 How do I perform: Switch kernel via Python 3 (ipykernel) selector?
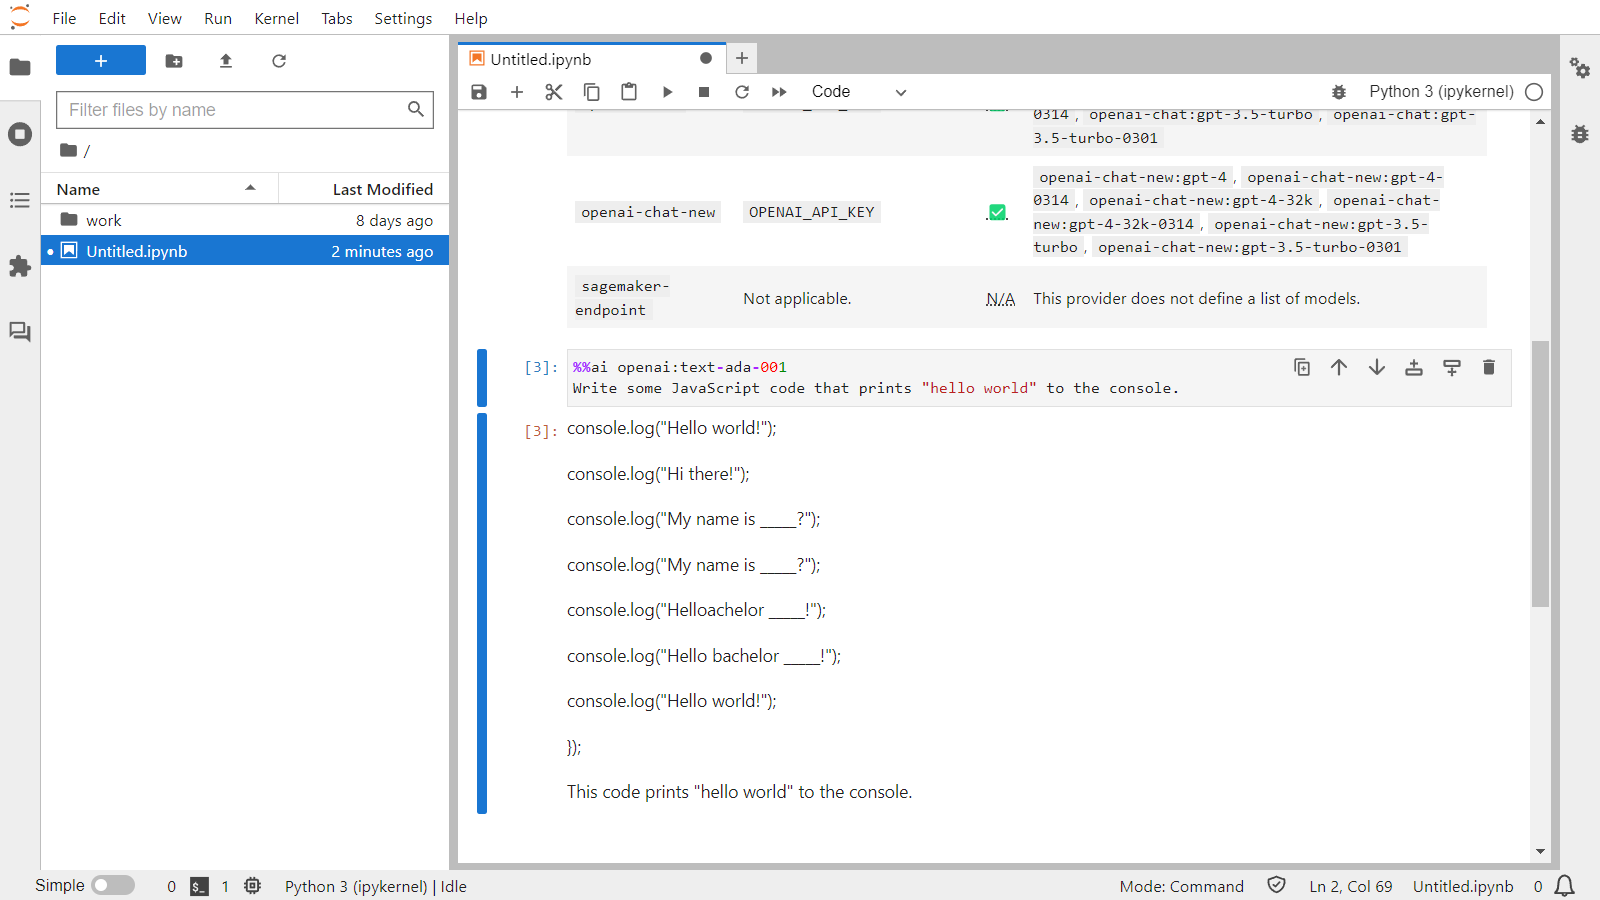click(x=1440, y=91)
